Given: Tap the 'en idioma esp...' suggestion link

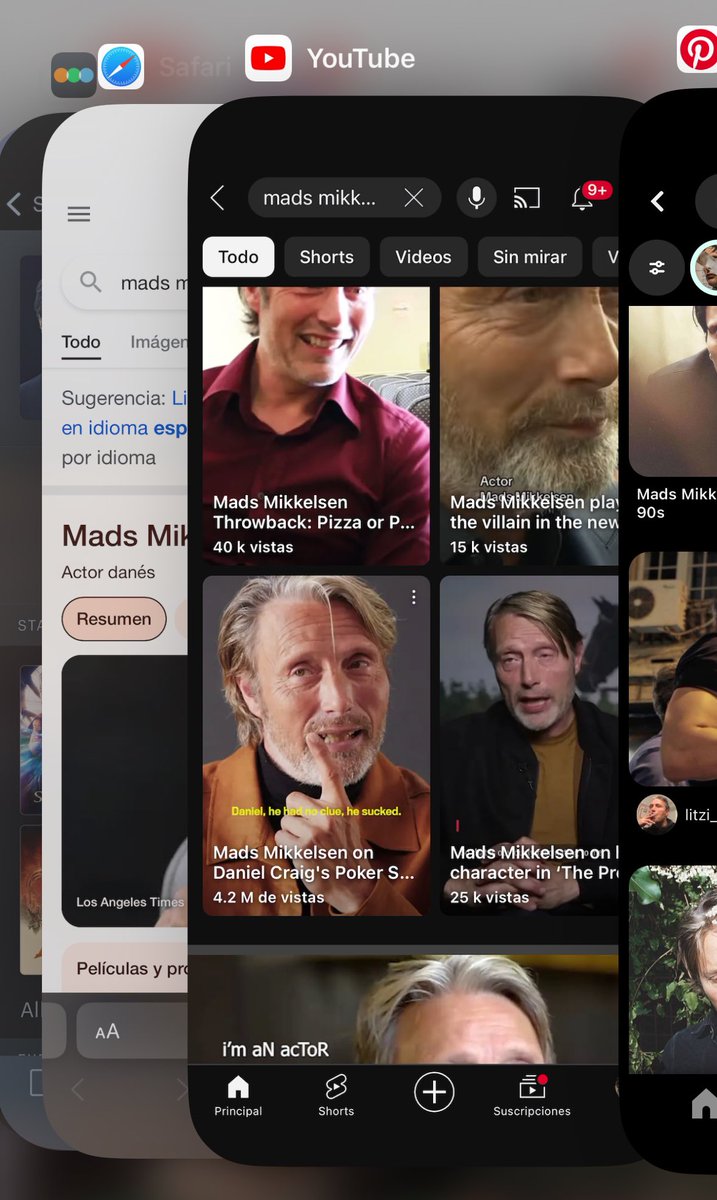Looking at the screenshot, I should coord(124,427).
